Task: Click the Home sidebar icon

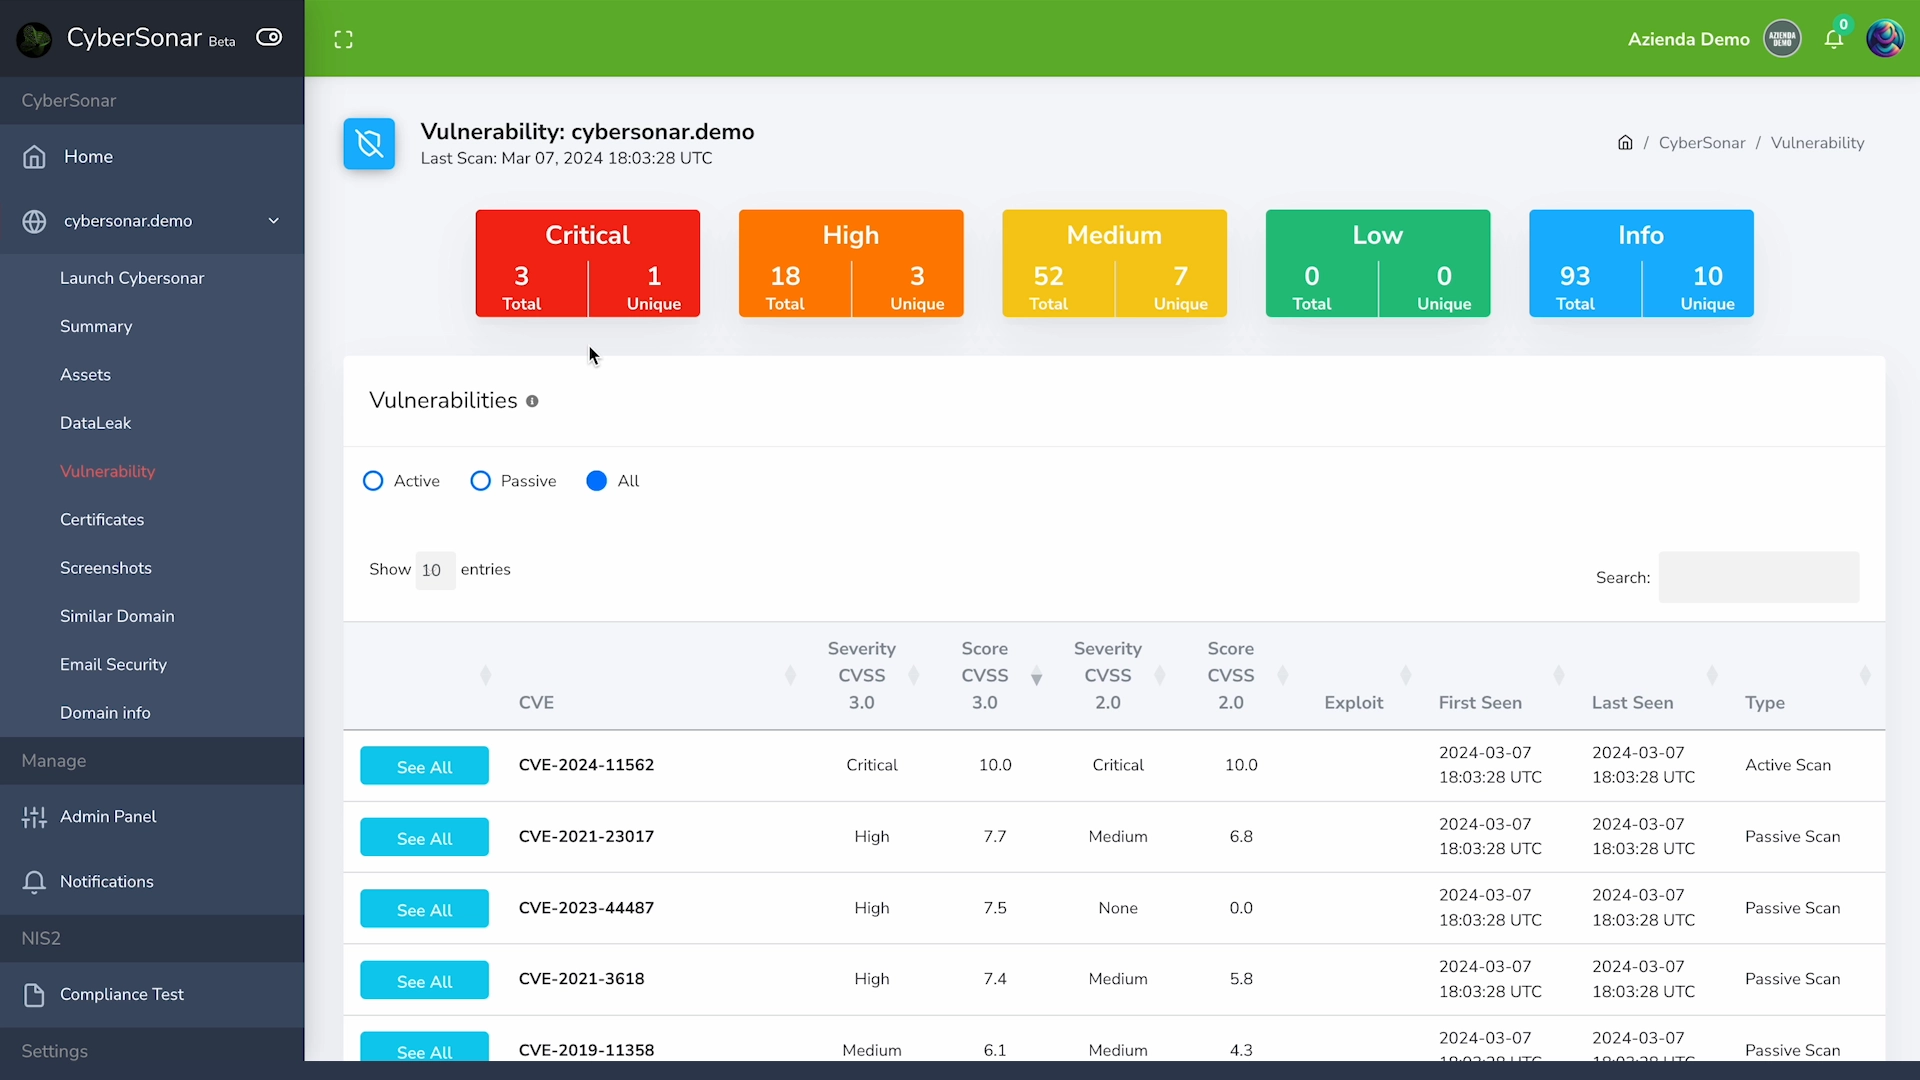Action: click(x=34, y=157)
